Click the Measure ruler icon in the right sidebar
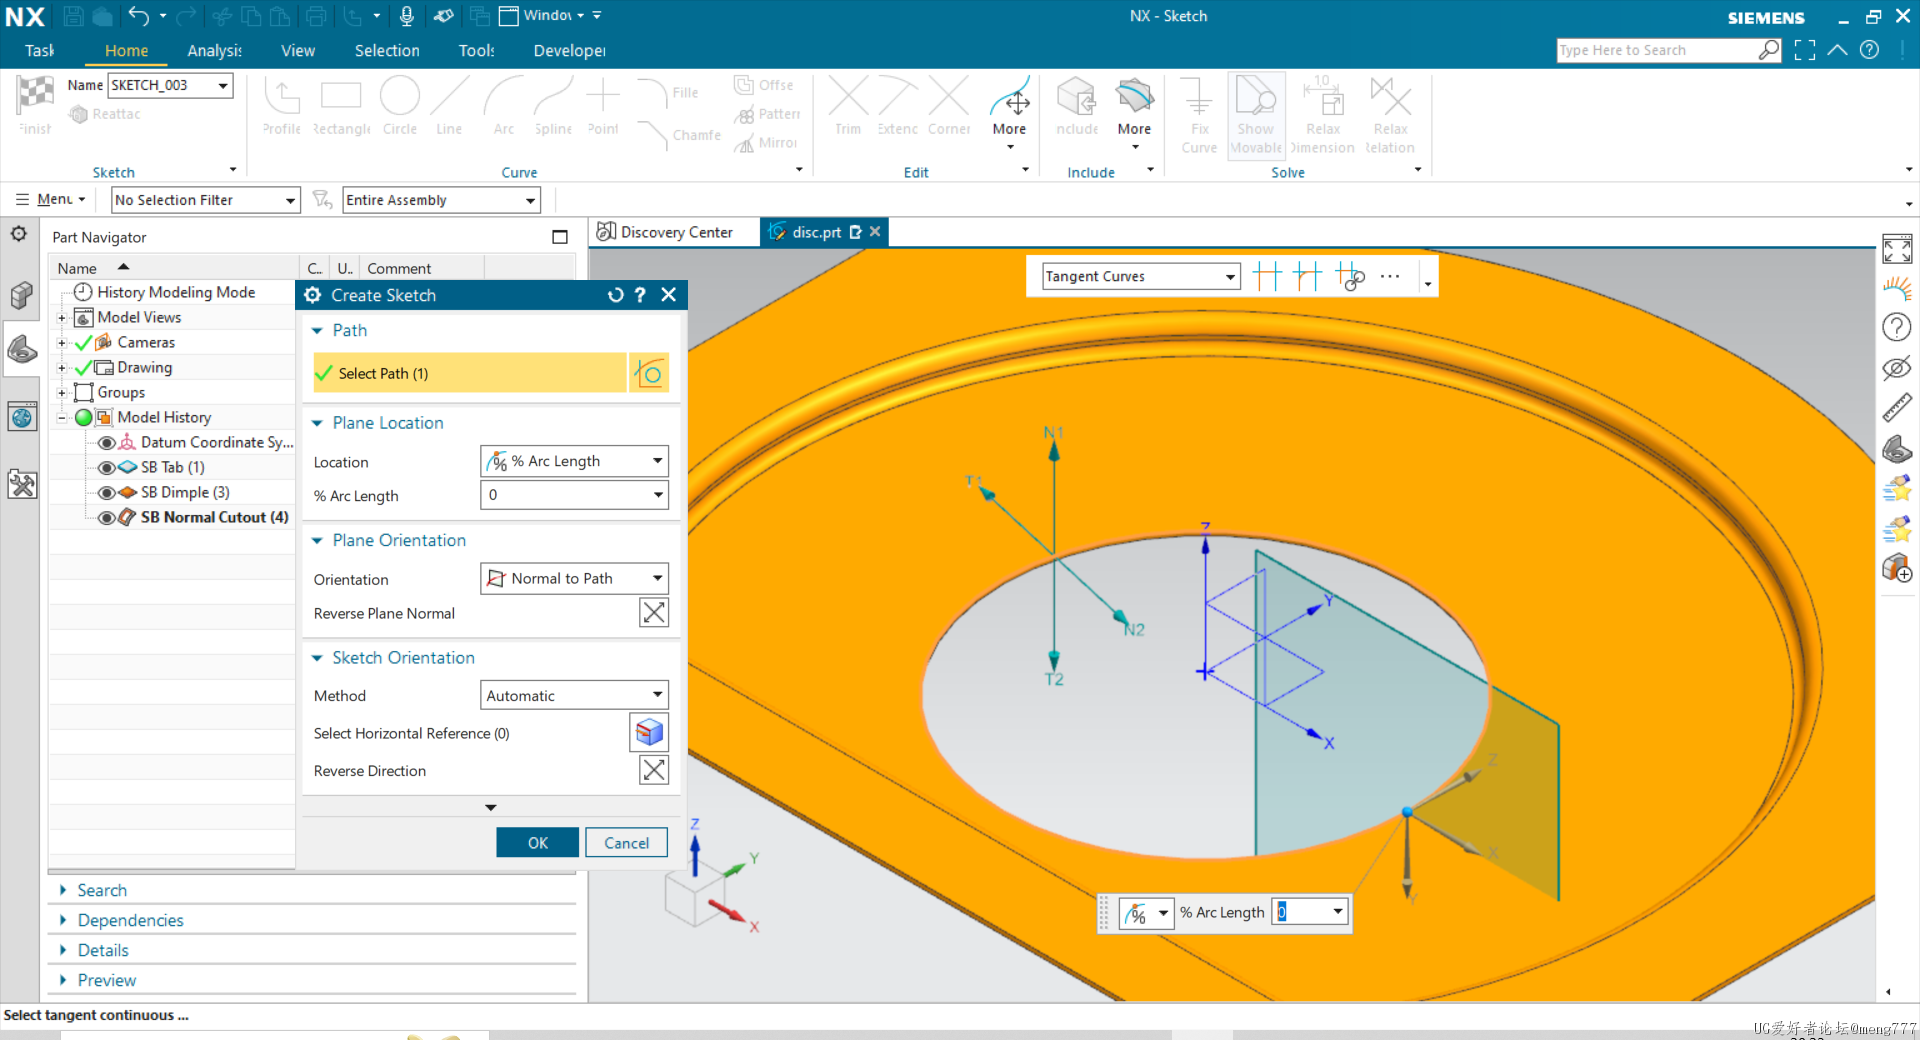Viewport: 1920px width, 1040px height. (1897, 408)
